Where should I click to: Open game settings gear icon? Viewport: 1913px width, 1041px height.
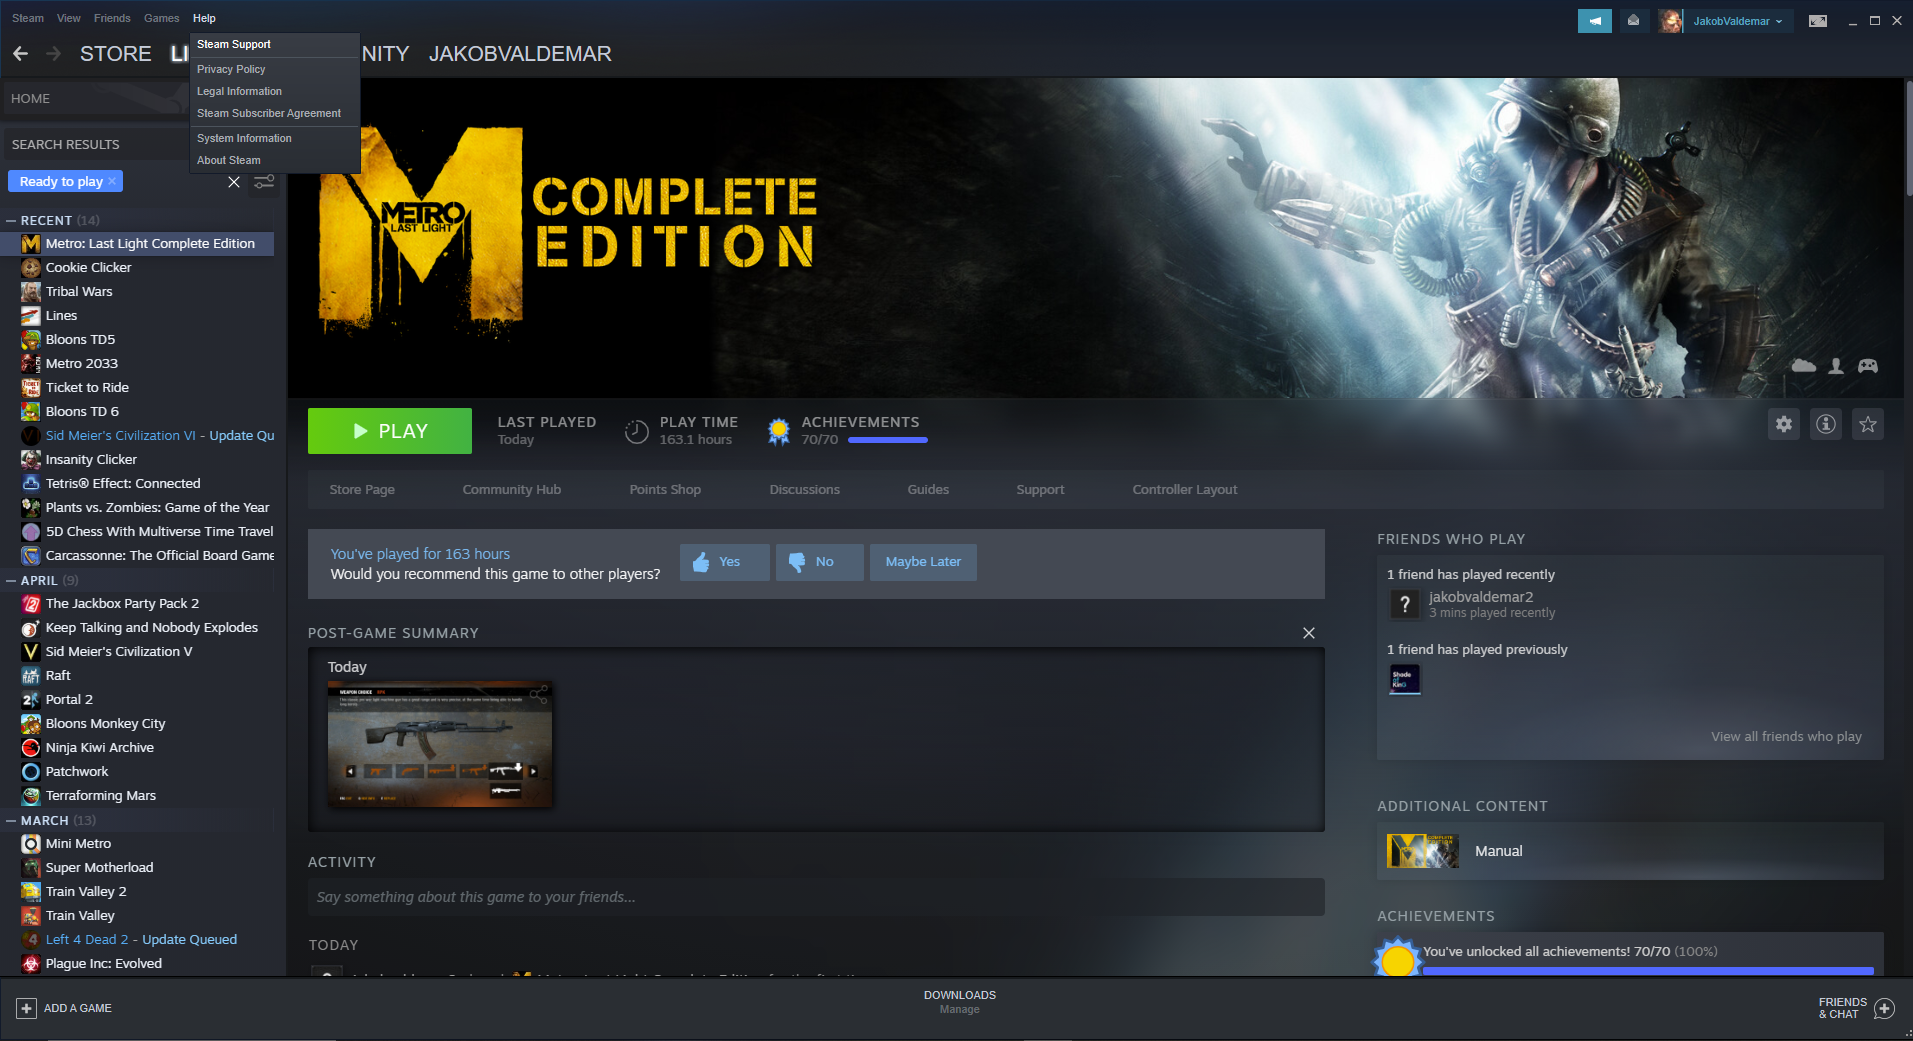click(1784, 424)
